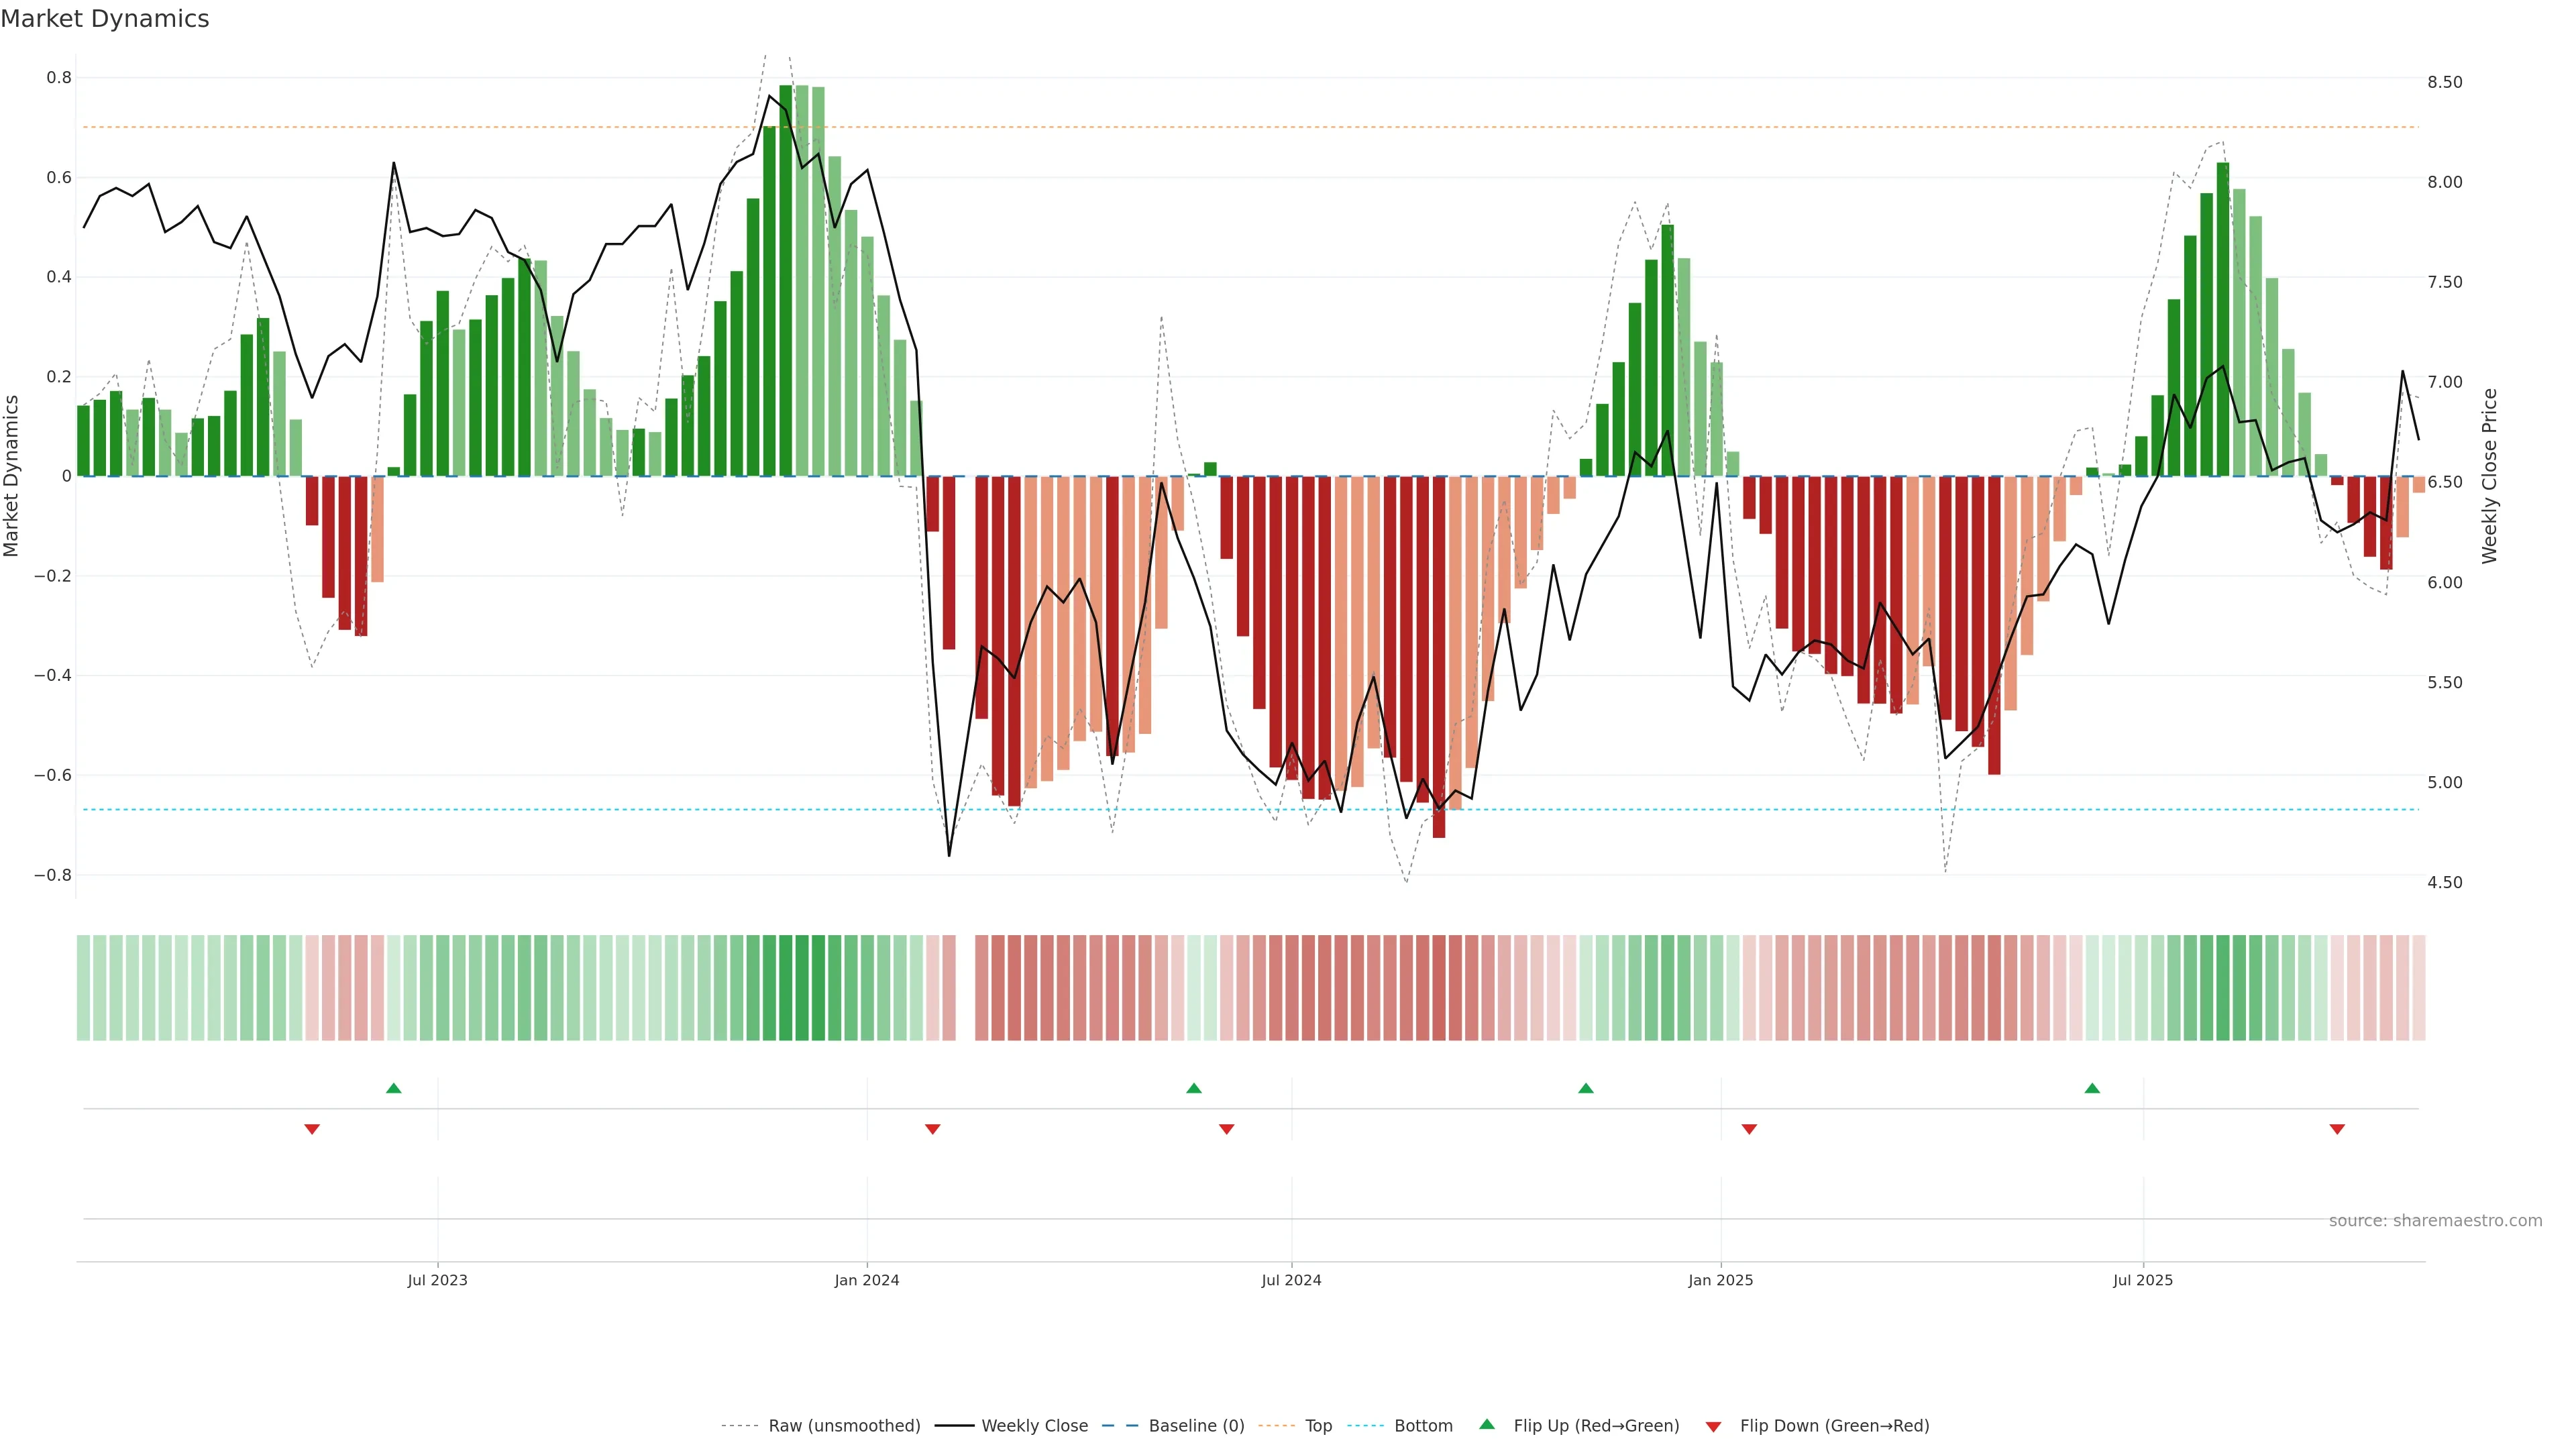
Task: Click the green flip-up marker nearest Jul 2025
Action: coord(2092,1088)
